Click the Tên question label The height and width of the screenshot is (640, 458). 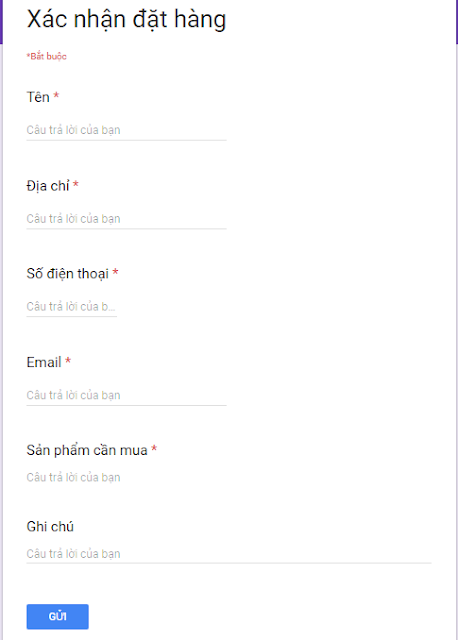click(38, 97)
